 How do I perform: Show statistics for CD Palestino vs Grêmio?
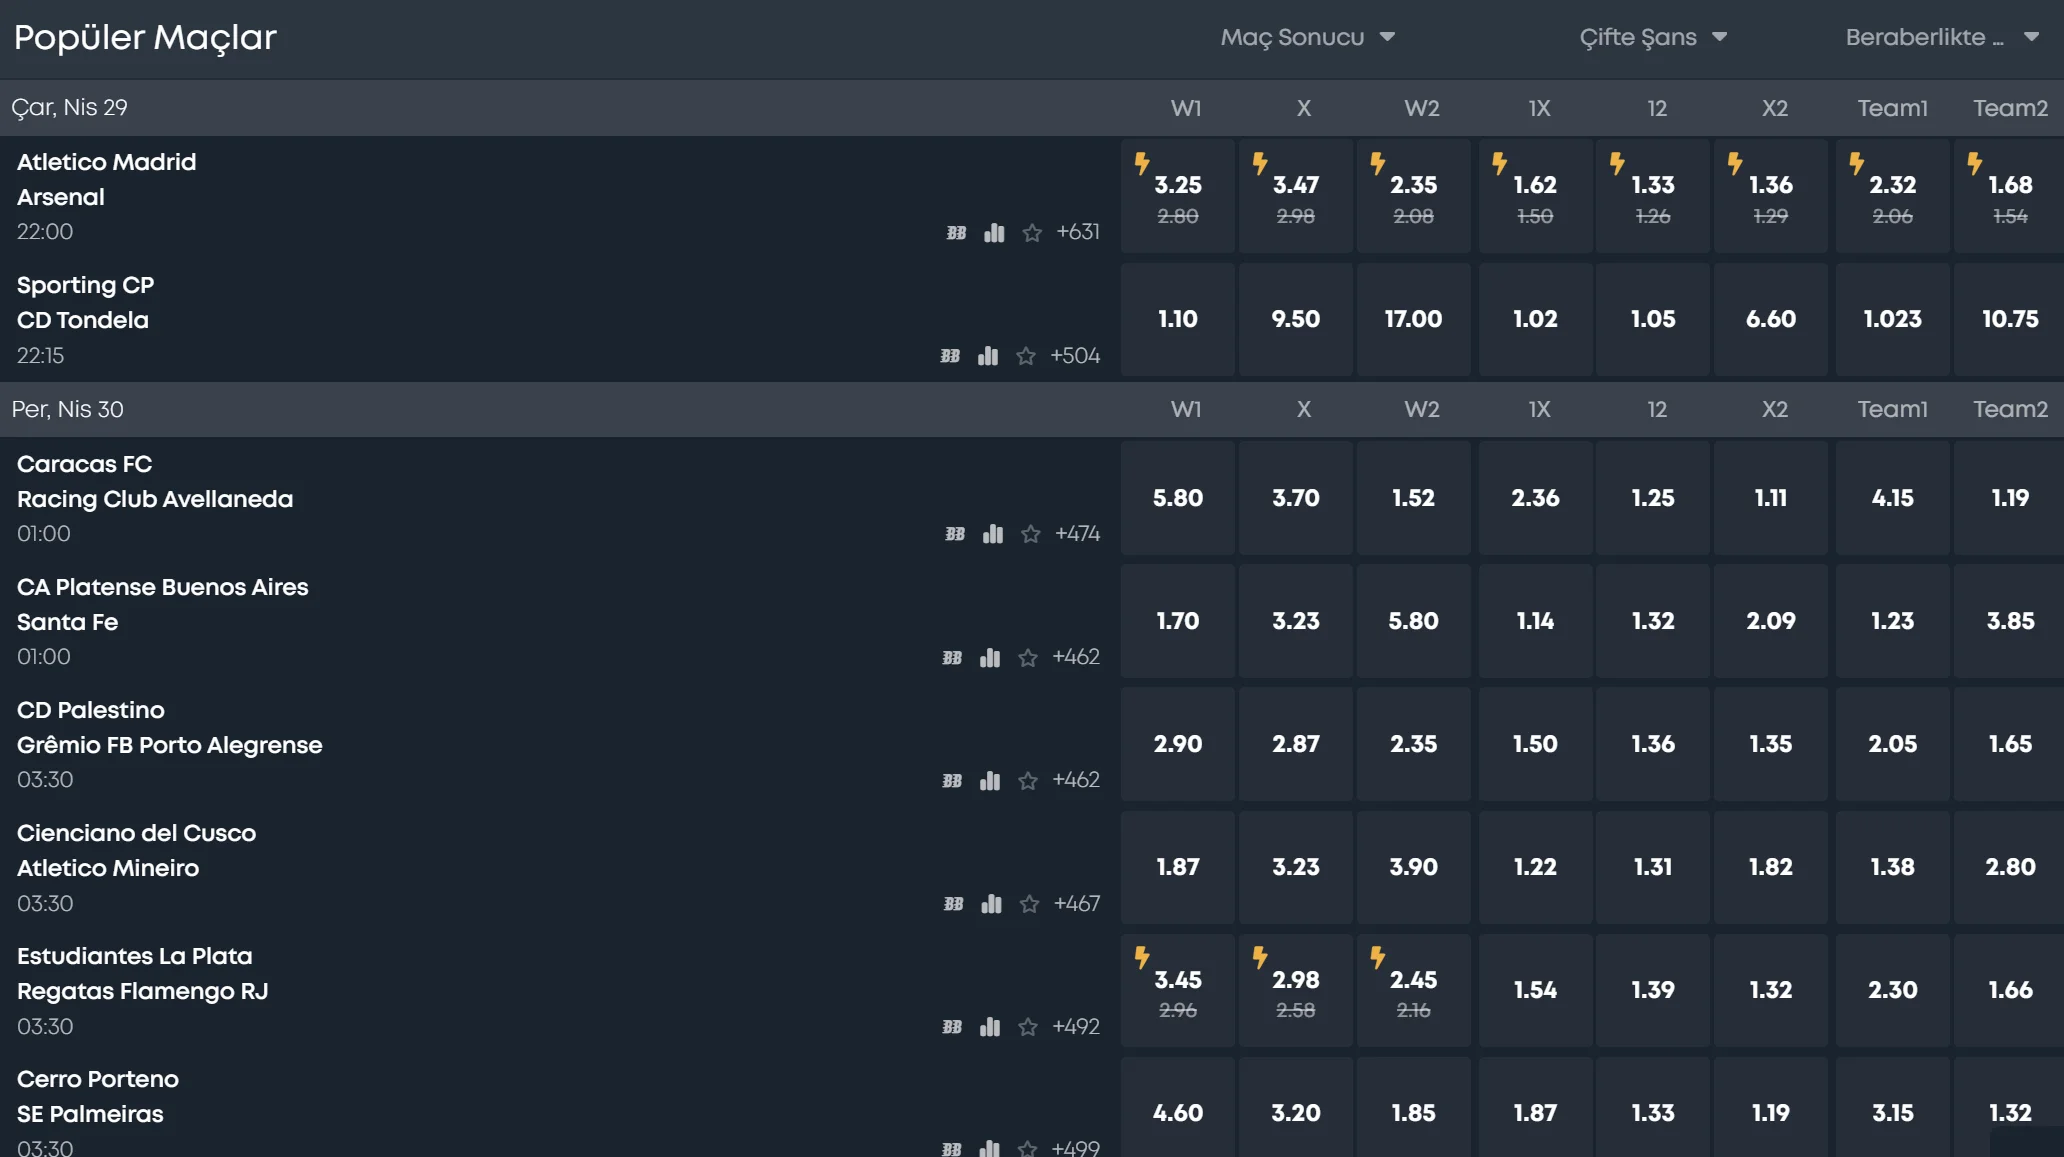pos(990,781)
